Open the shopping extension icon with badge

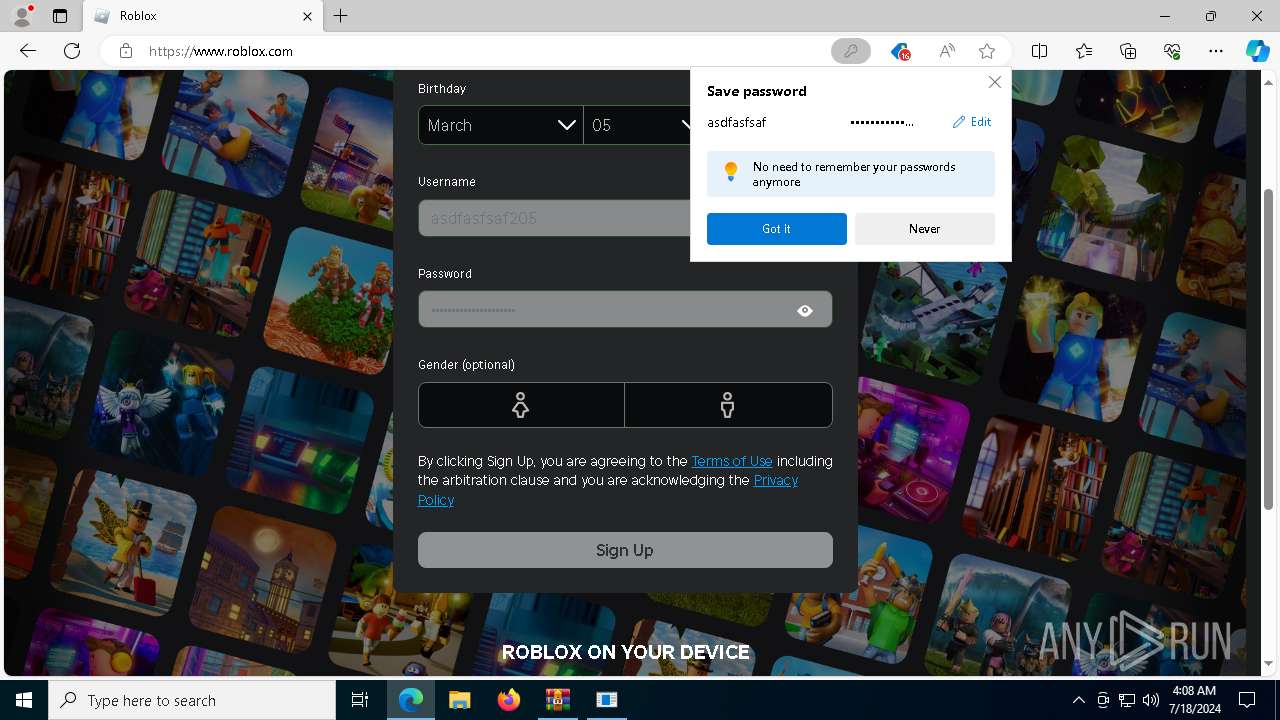tap(900, 51)
